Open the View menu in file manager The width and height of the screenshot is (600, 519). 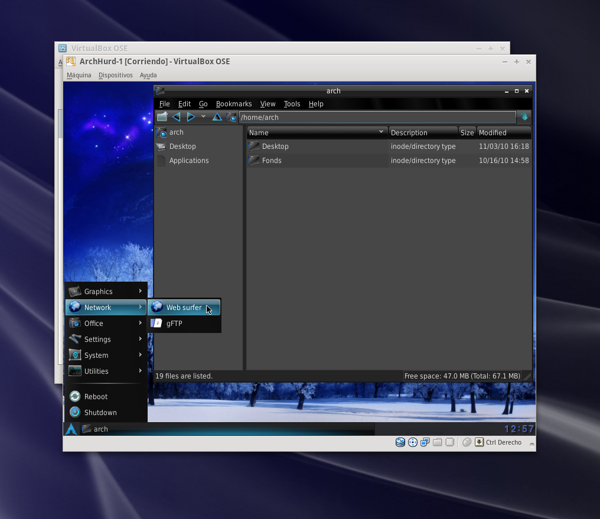pos(267,104)
